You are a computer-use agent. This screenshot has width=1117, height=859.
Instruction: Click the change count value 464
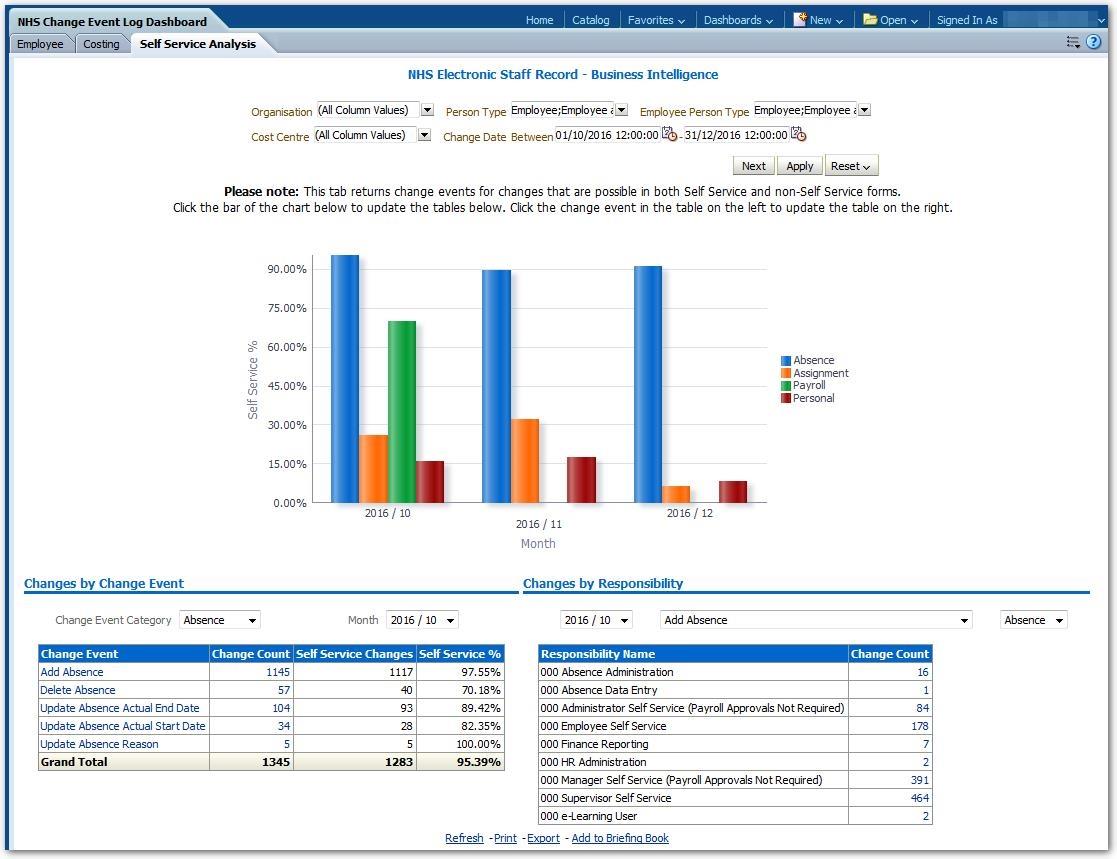[x=919, y=798]
